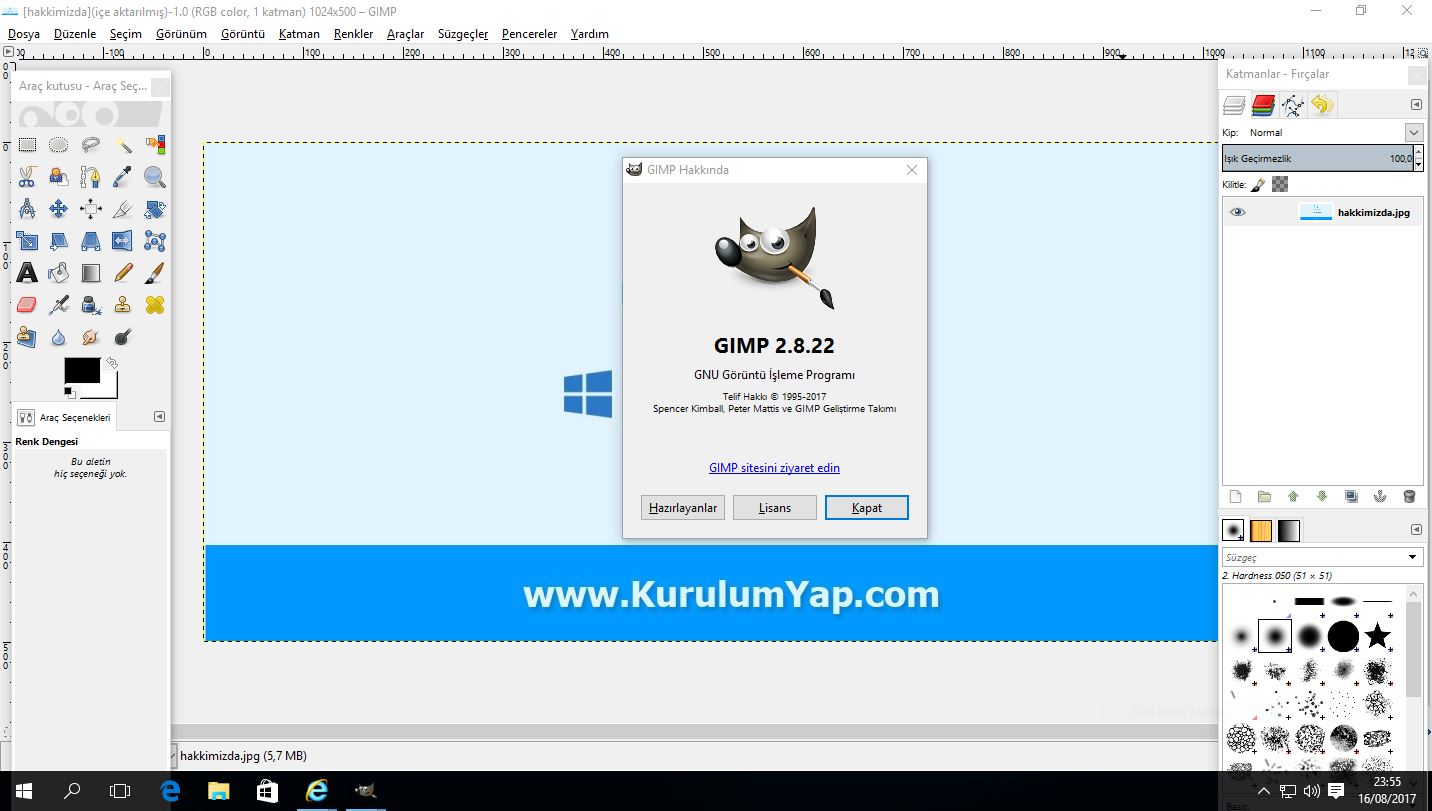Open the GIMP sitesini ziyaret edin link
Image resolution: width=1432 pixels, height=811 pixels.
[774, 468]
